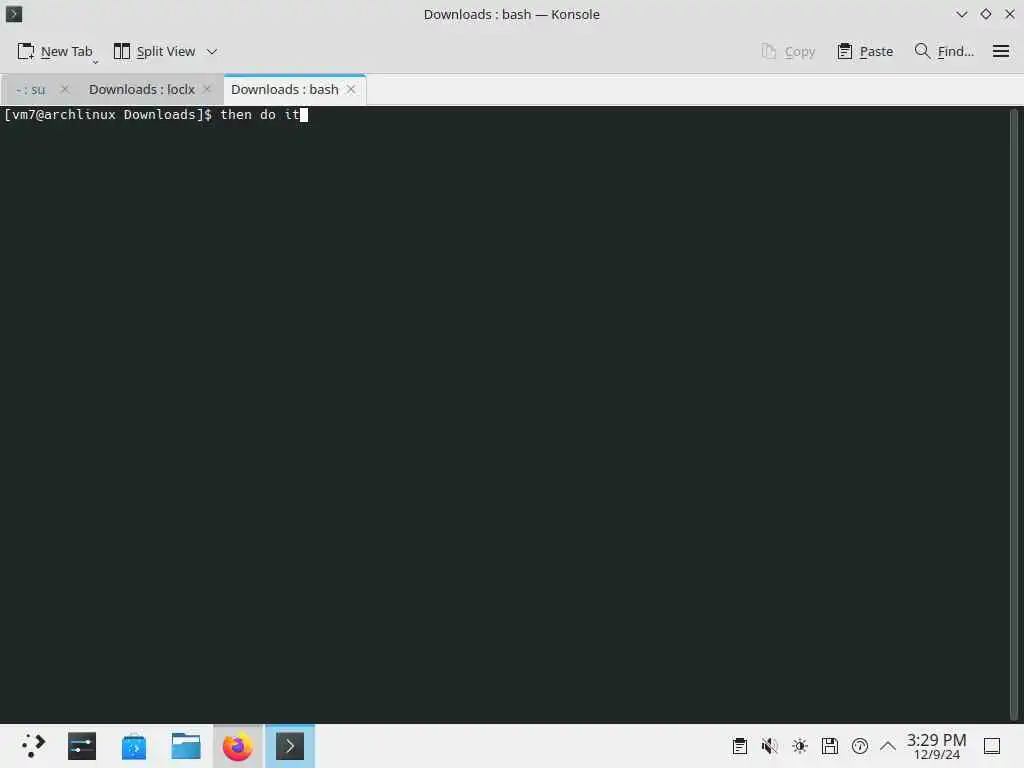Image resolution: width=1024 pixels, height=768 pixels.
Task: Launch Discover software center from taskbar
Action: (134, 746)
